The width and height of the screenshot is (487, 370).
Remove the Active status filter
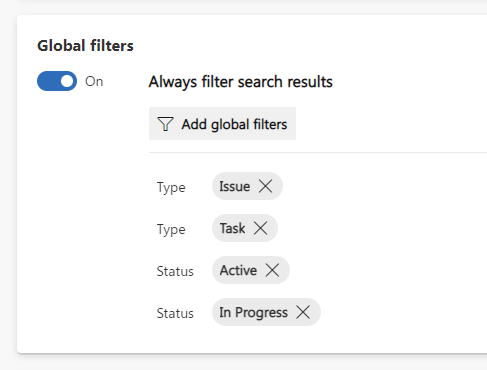coord(272,270)
